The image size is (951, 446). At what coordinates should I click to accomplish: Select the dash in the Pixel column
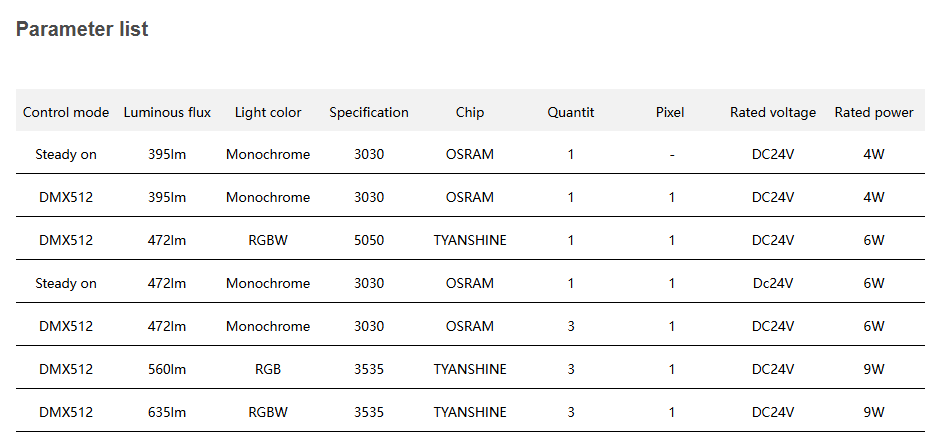pyautogui.click(x=672, y=155)
